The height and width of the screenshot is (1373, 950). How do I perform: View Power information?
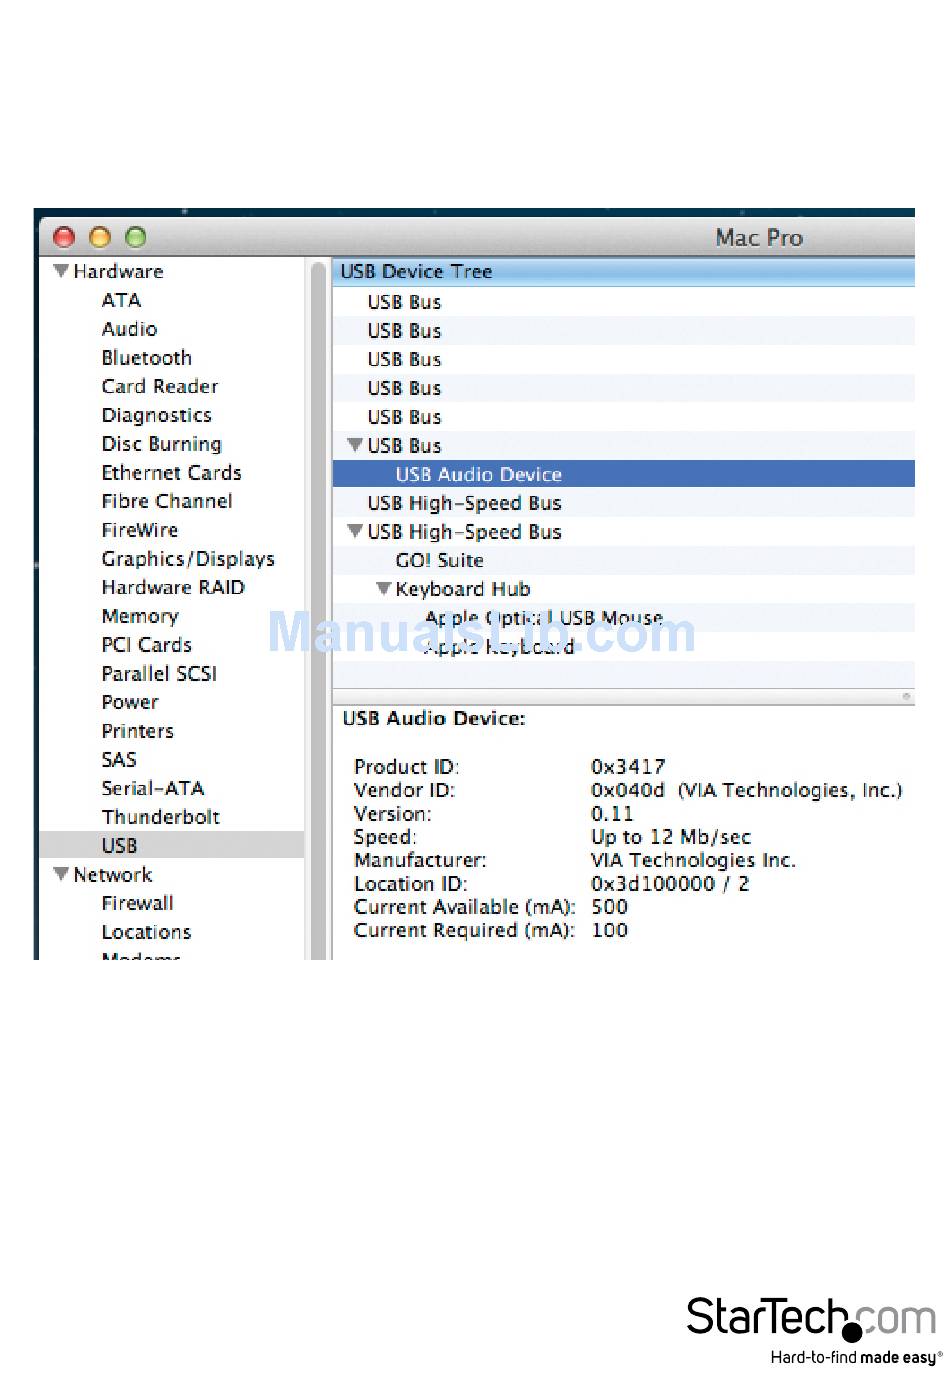(129, 702)
